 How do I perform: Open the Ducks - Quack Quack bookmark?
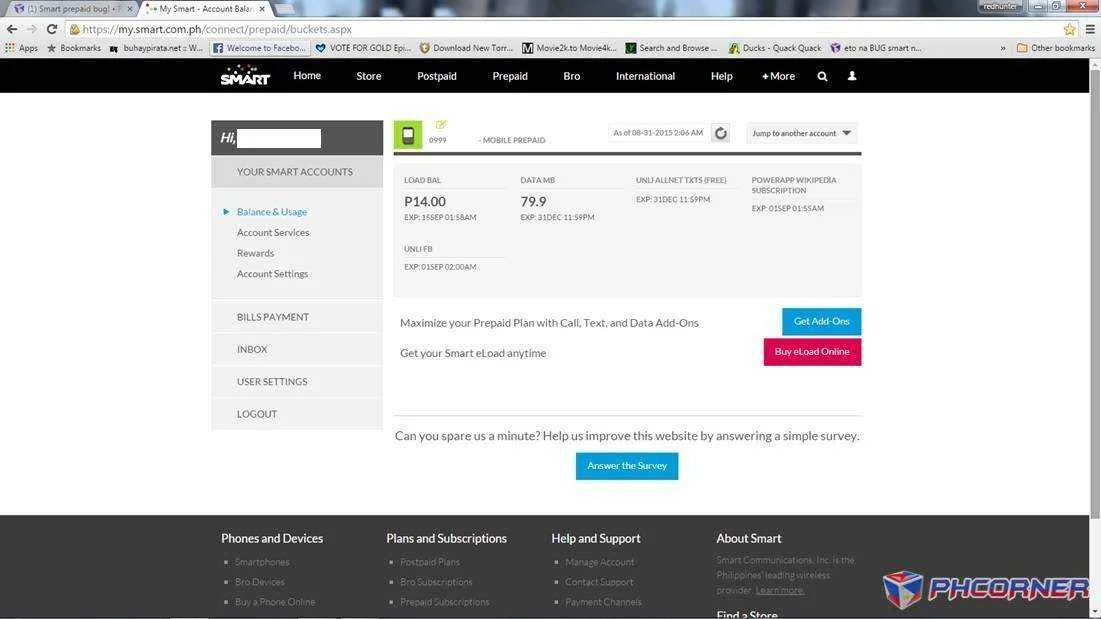[x=774, y=48]
